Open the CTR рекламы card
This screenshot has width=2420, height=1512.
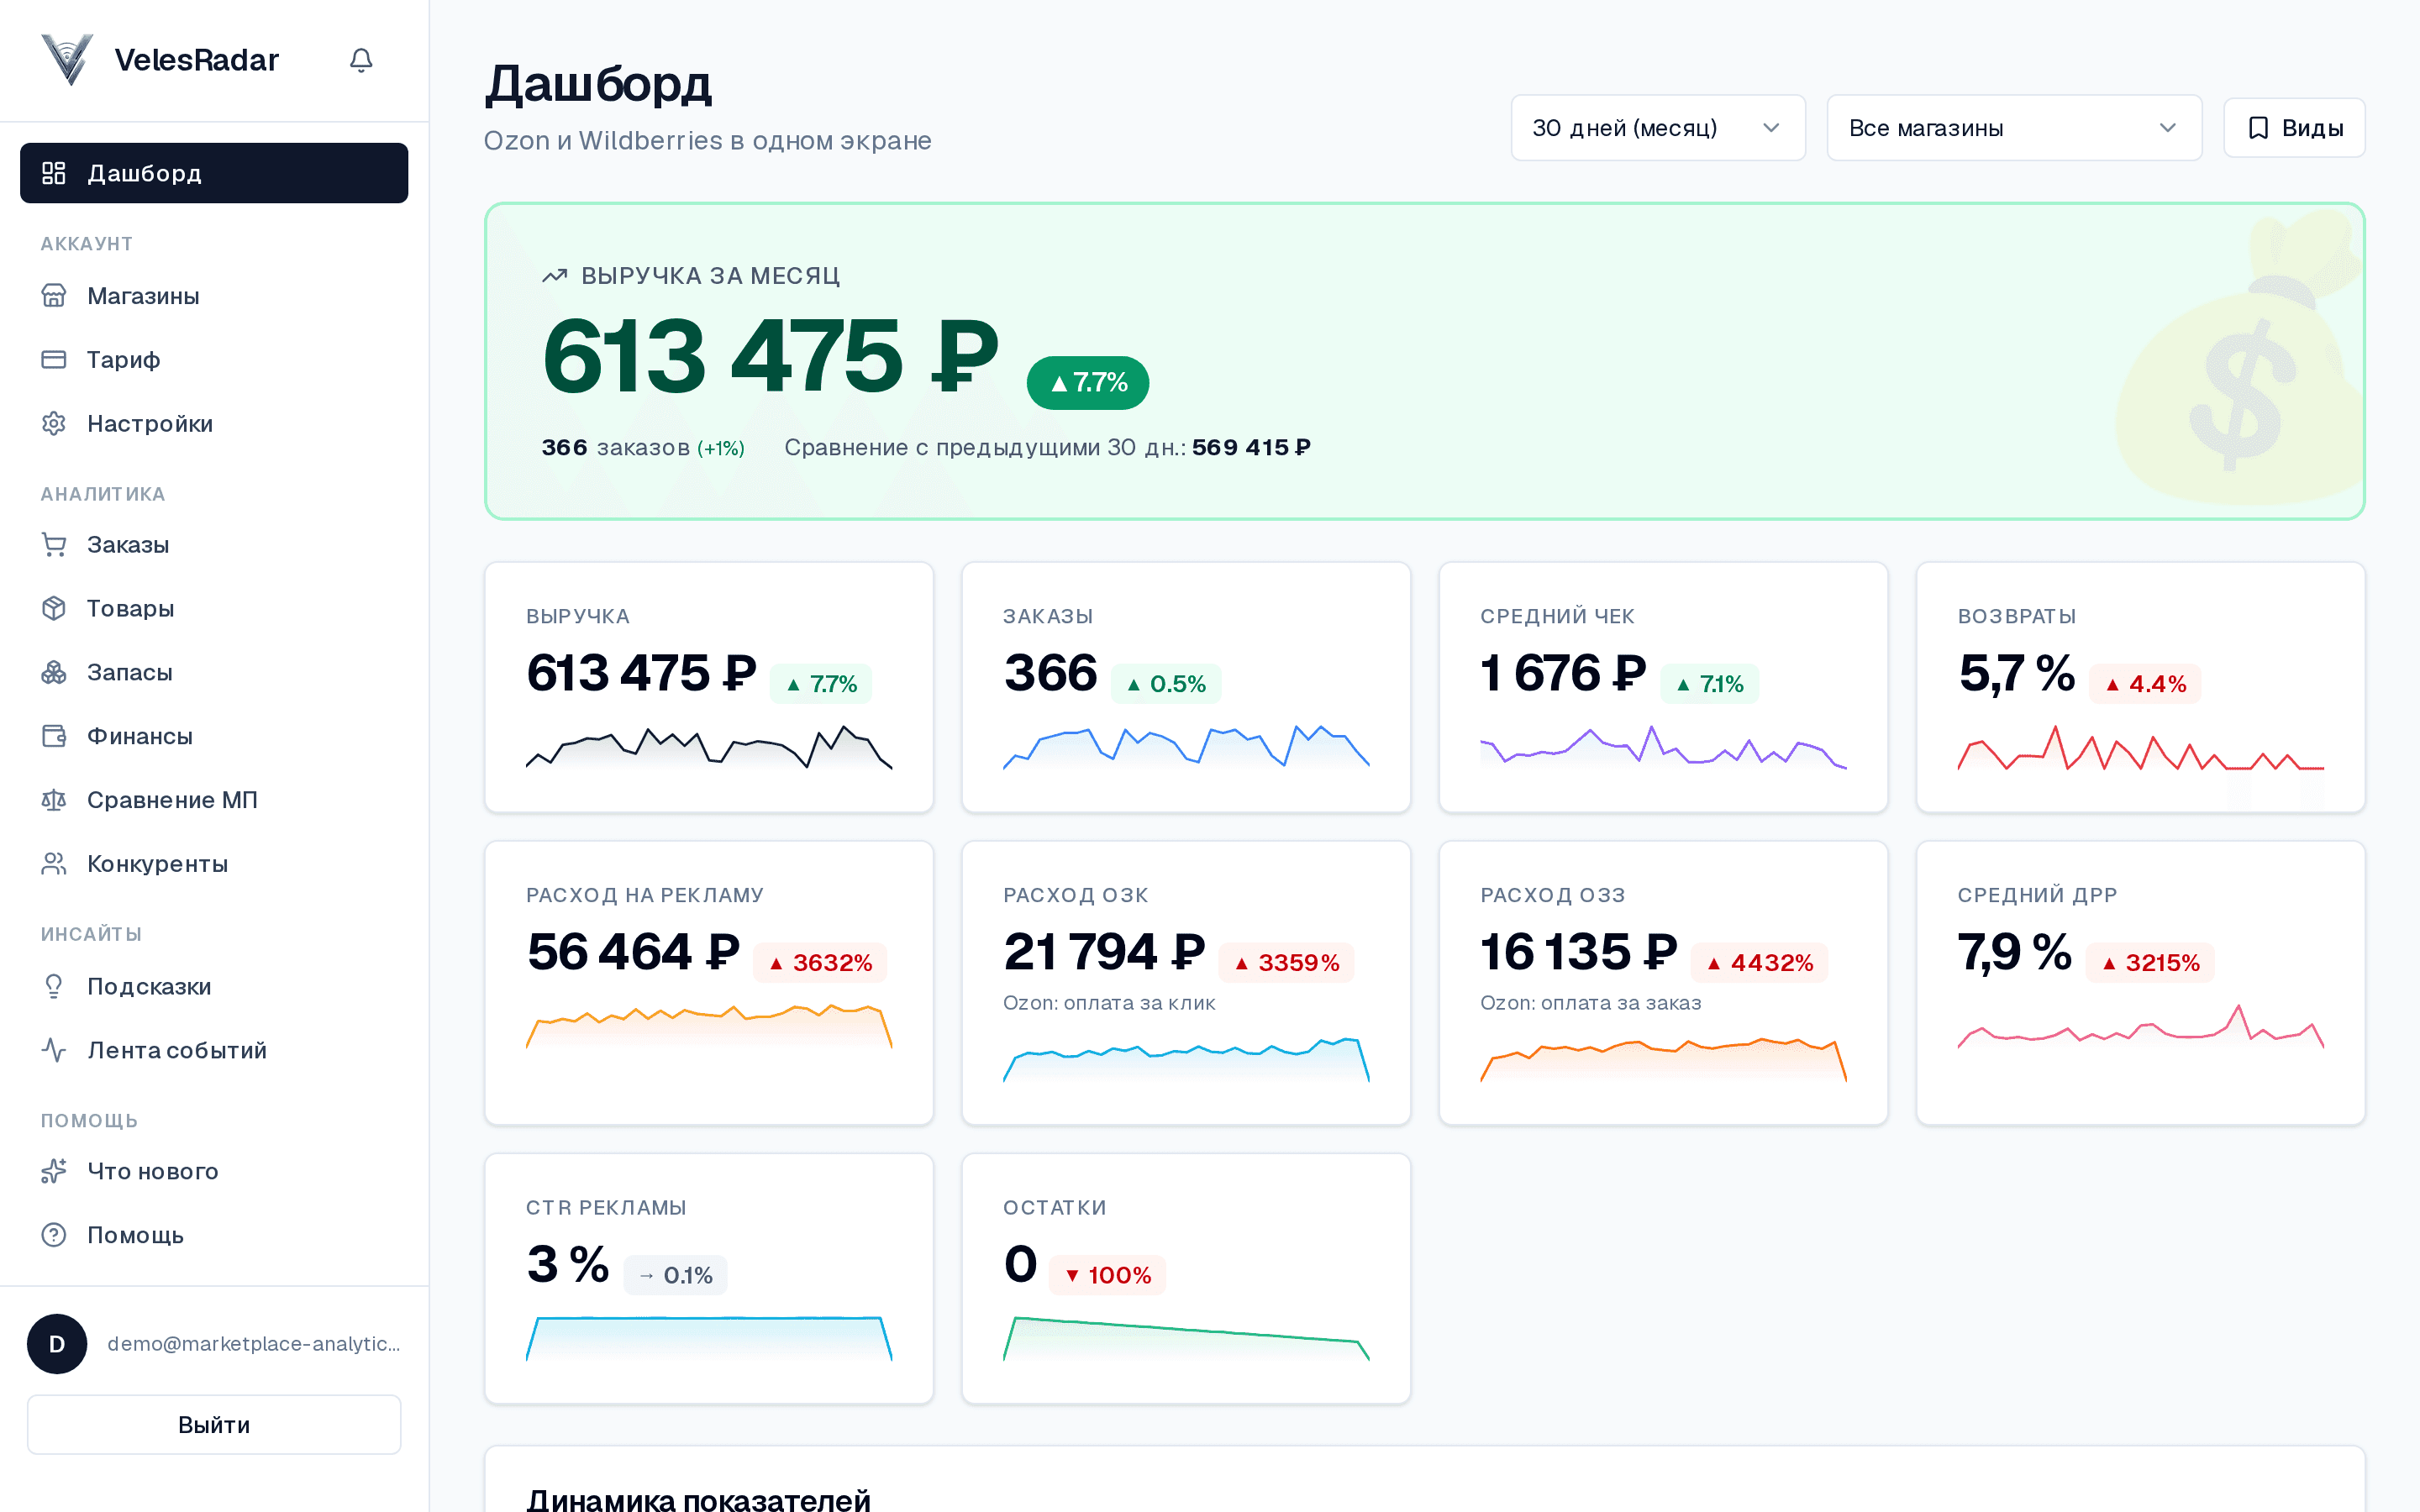709,1279
